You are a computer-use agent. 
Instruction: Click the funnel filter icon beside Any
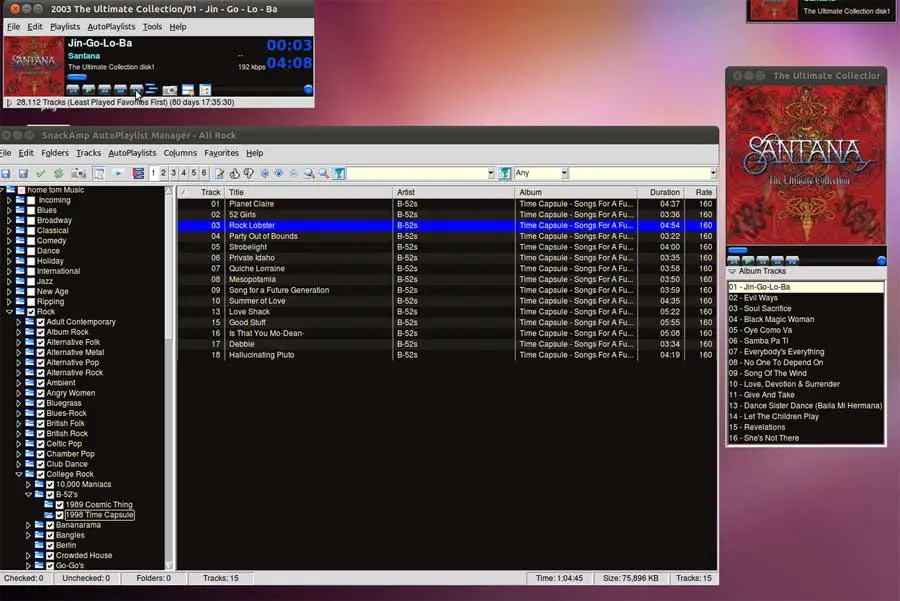point(505,173)
